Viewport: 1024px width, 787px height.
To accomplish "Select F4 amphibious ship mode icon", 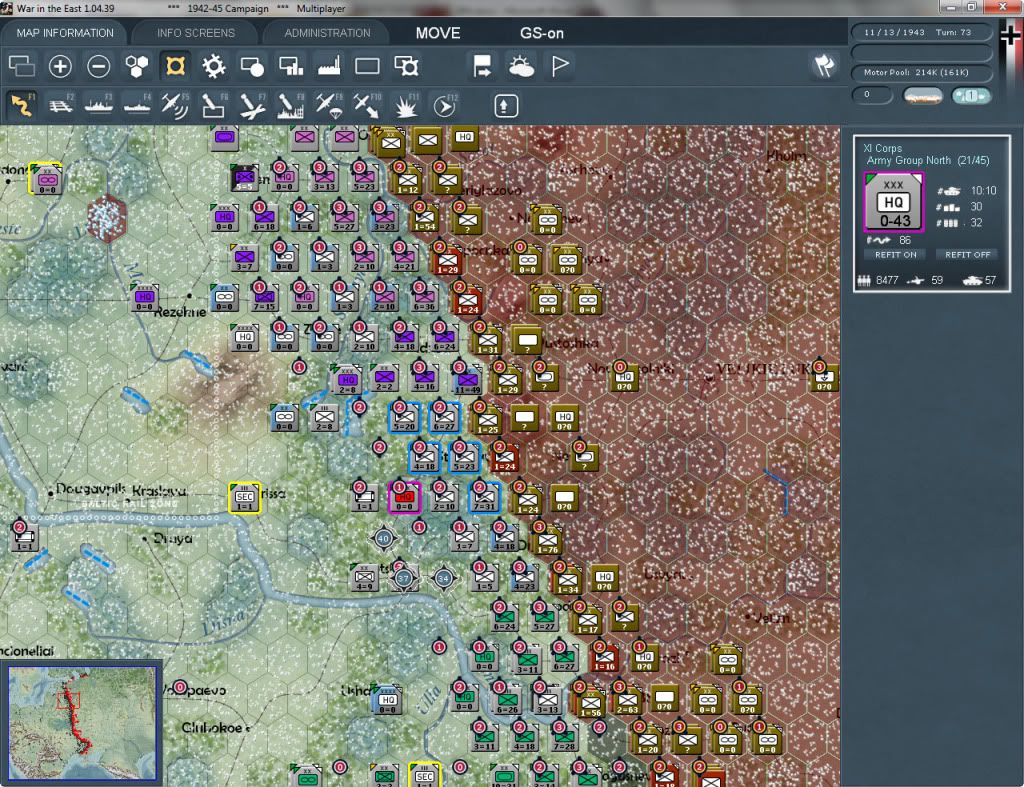I will 137,105.
